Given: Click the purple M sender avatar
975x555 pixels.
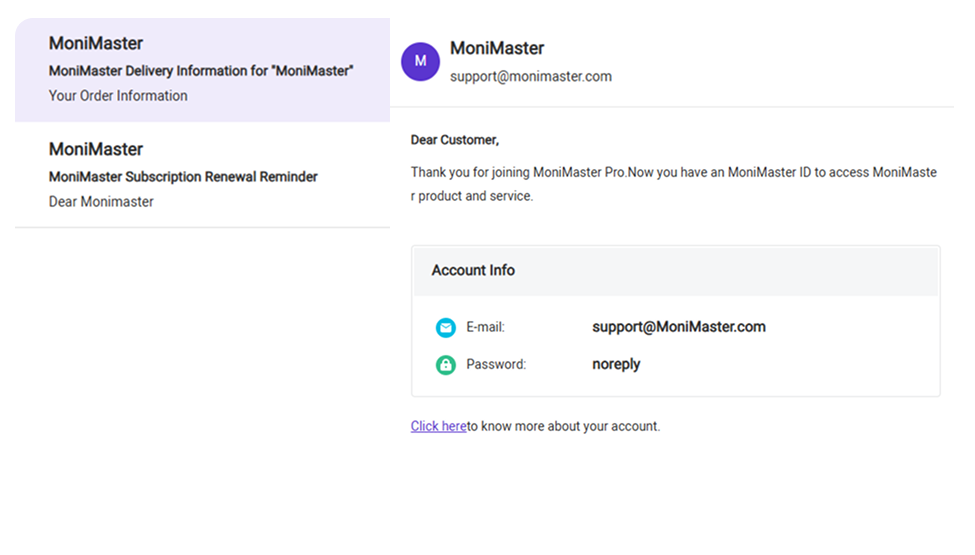Looking at the screenshot, I should [420, 62].
